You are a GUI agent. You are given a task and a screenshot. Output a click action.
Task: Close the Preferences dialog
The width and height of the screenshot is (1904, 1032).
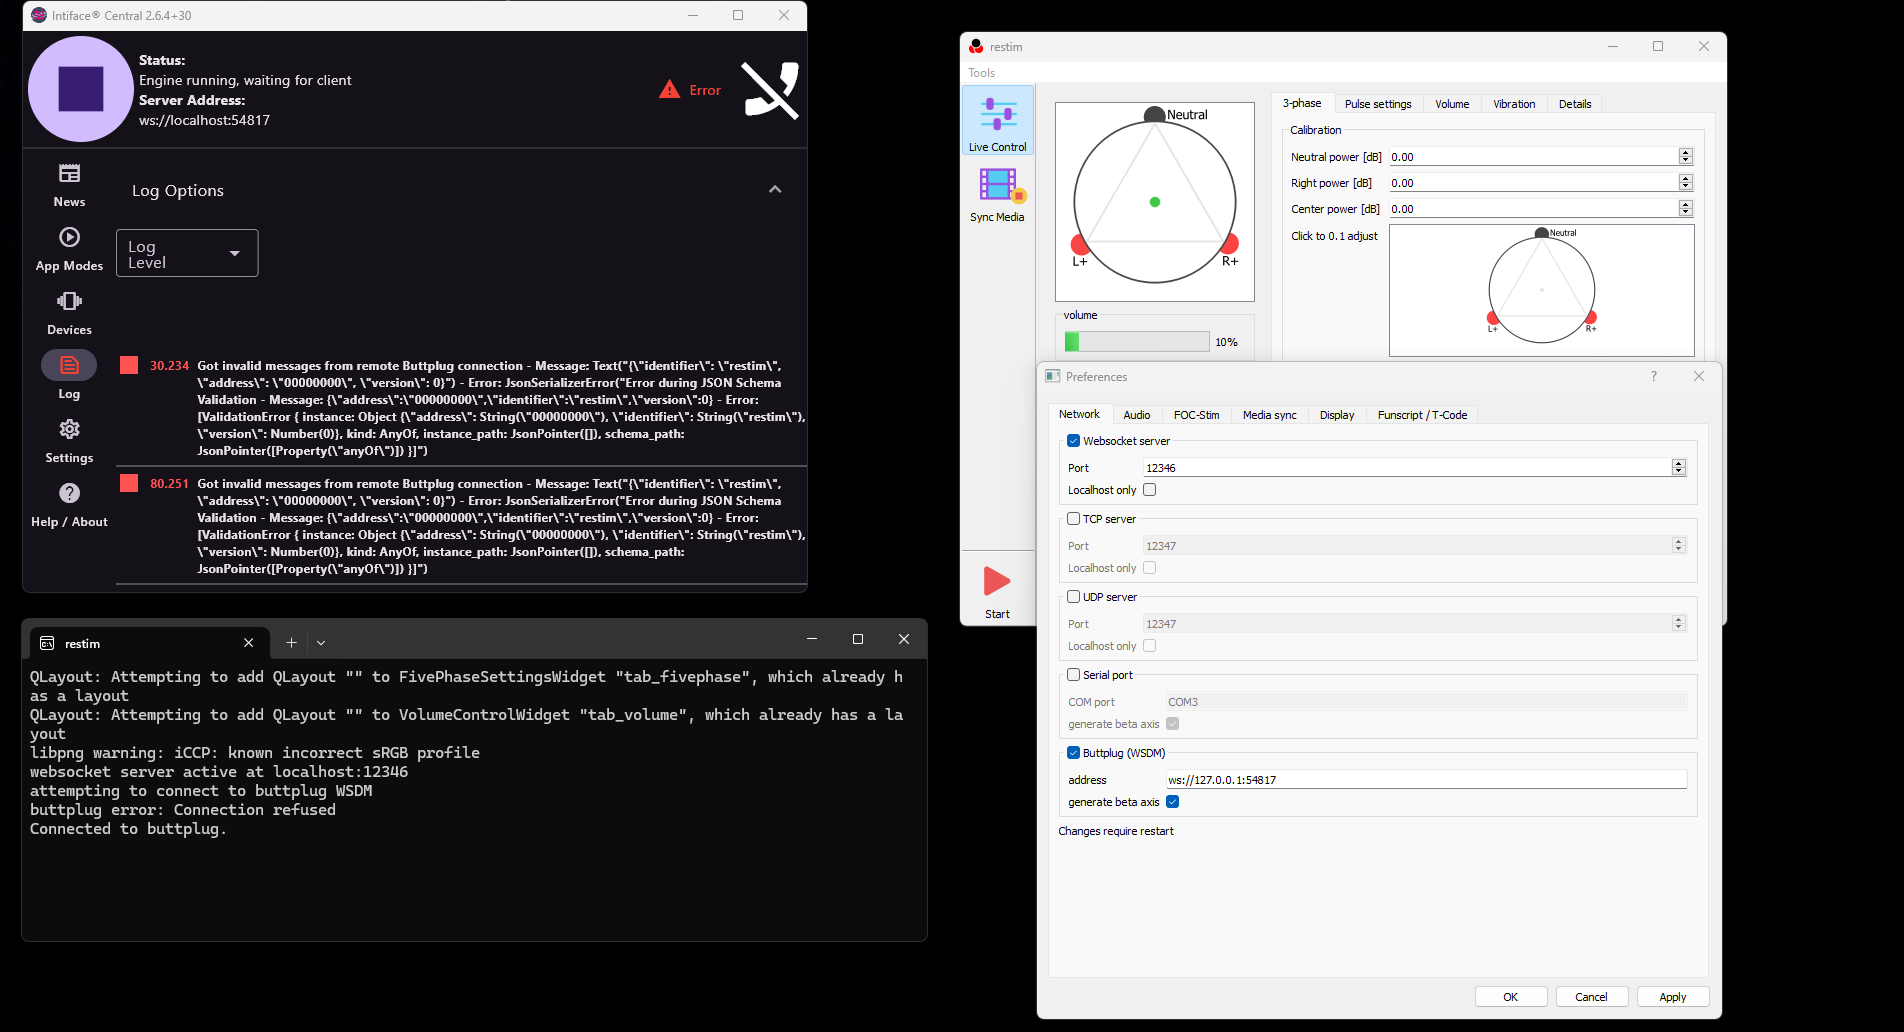(x=1699, y=376)
